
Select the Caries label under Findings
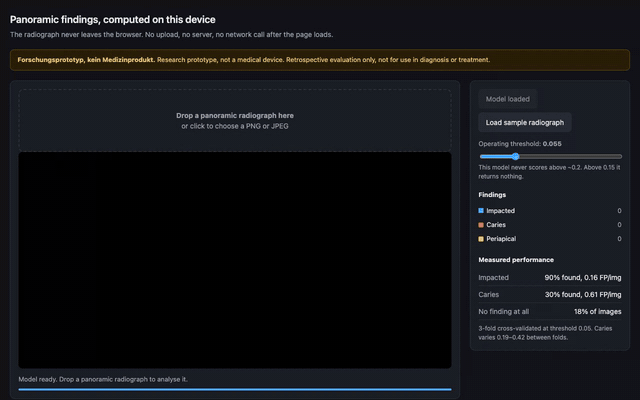[496, 225]
